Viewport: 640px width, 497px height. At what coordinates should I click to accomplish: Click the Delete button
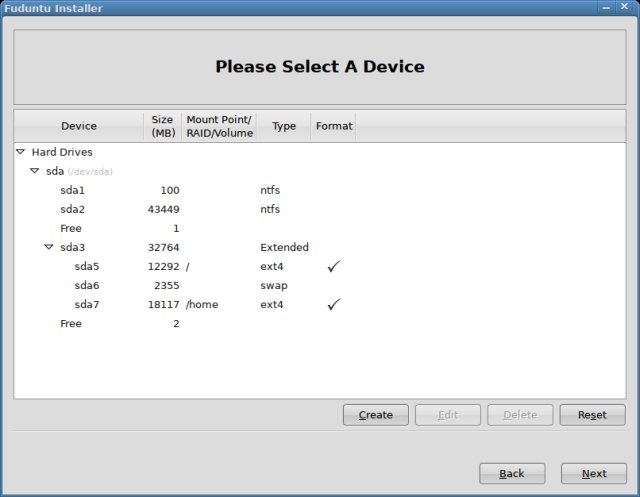(520, 415)
